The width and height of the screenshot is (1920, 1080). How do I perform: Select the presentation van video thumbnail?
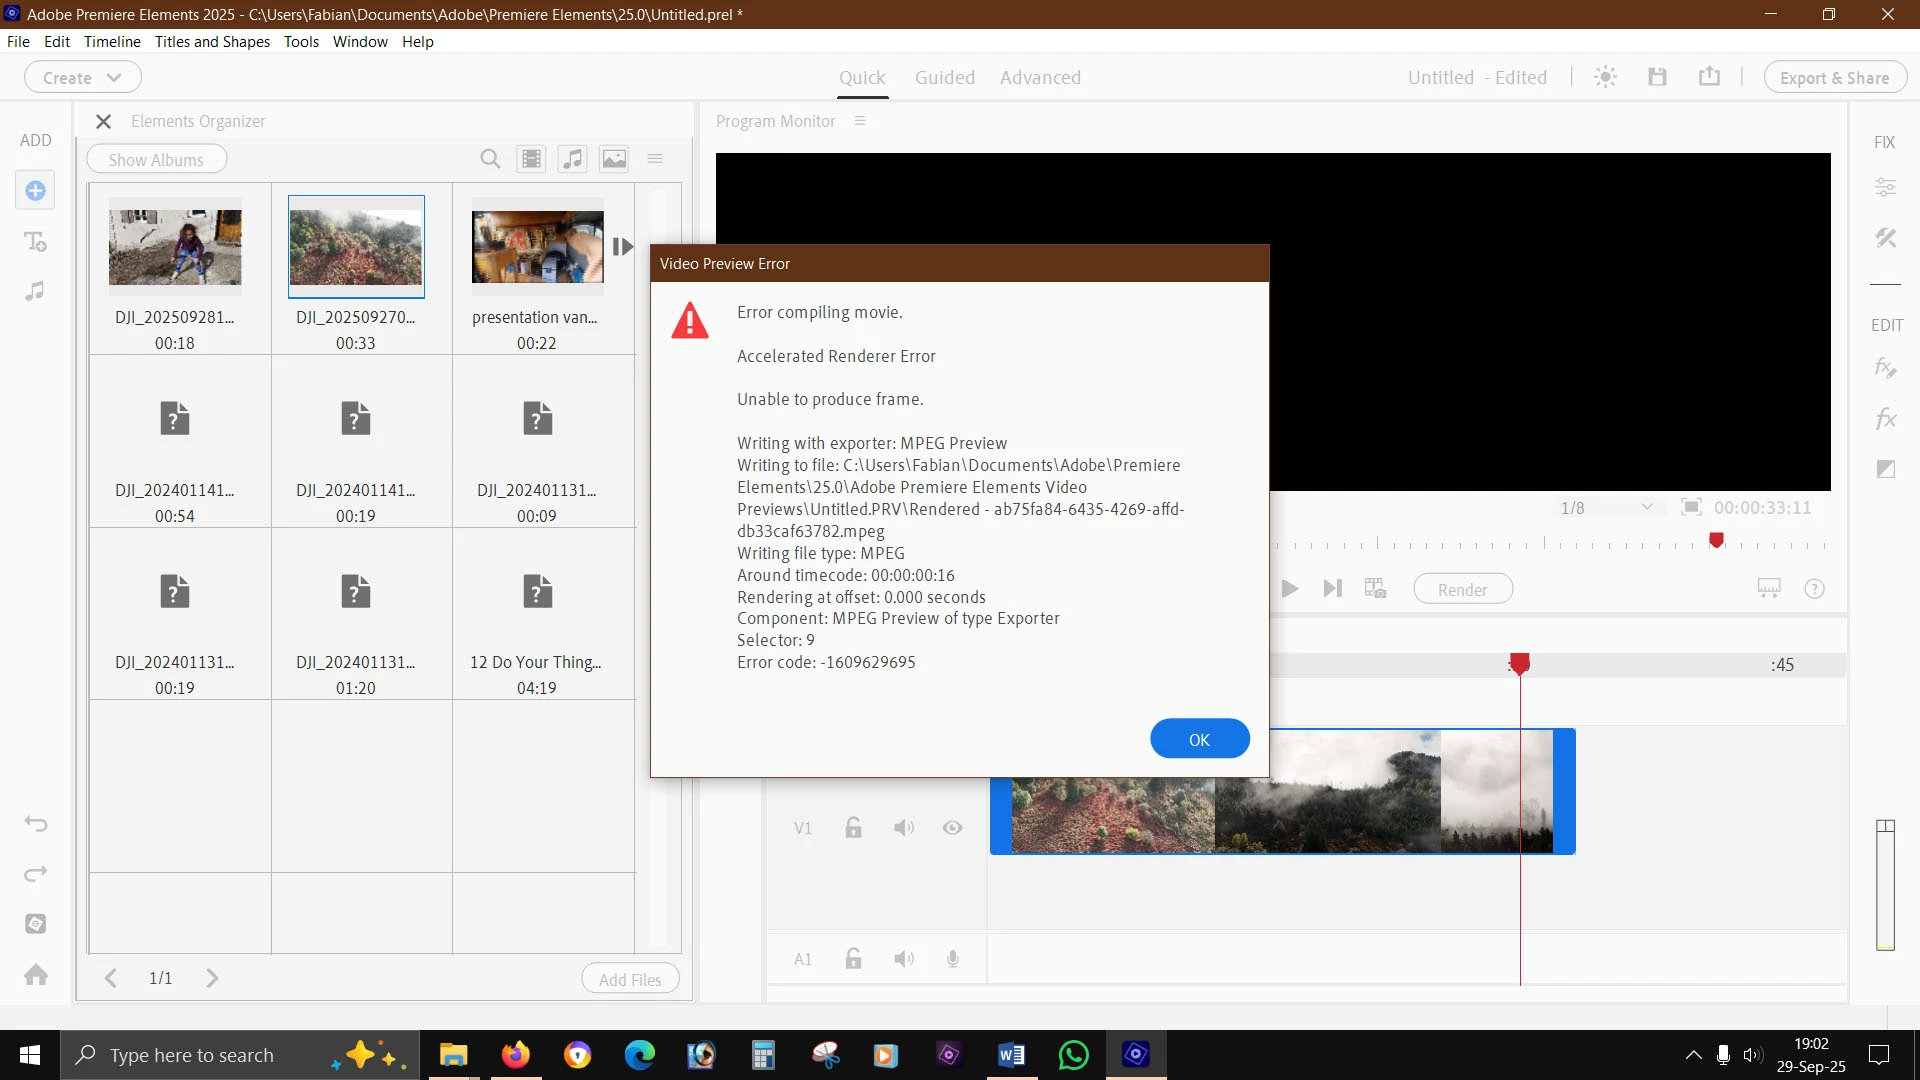click(537, 246)
